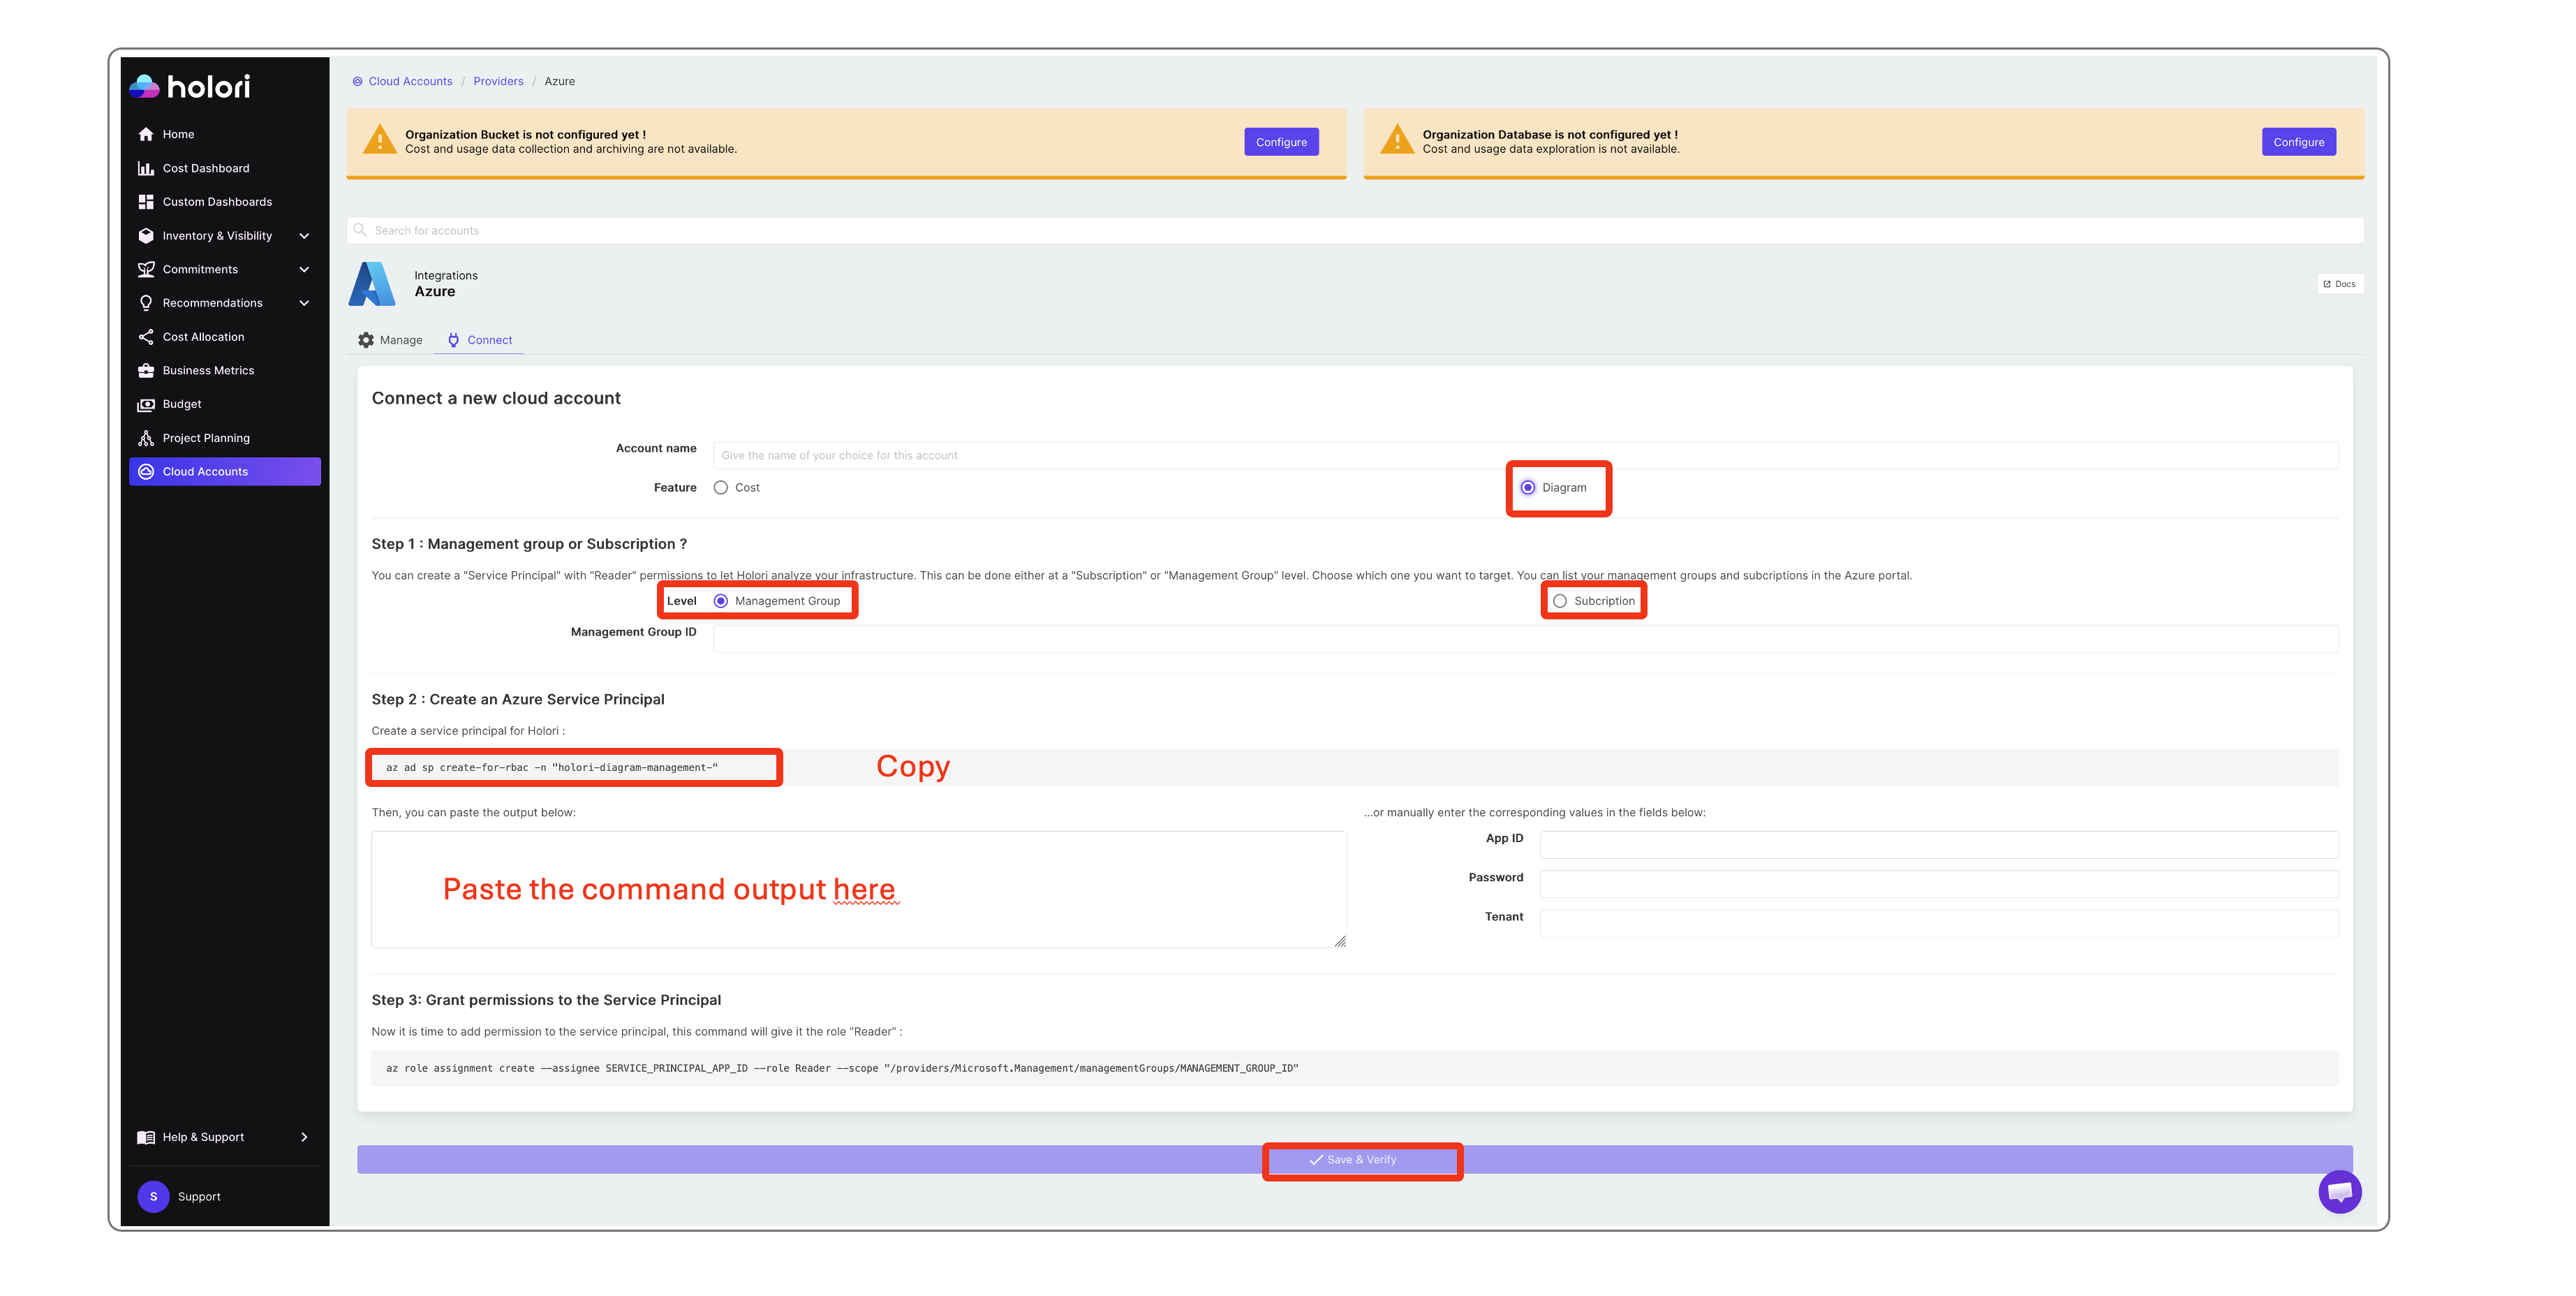The width and height of the screenshot is (2576, 1296).
Task: Click the command output paste textarea
Action: [x=858, y=889]
